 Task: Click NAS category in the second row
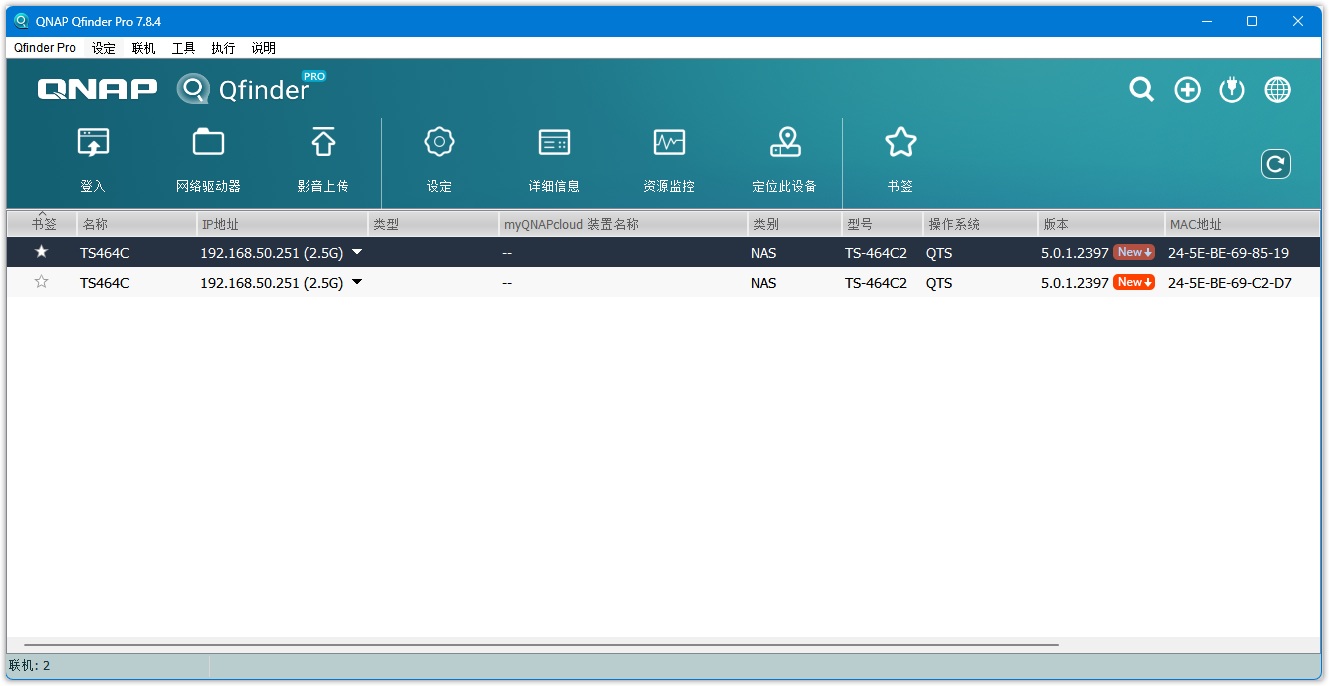click(x=763, y=283)
